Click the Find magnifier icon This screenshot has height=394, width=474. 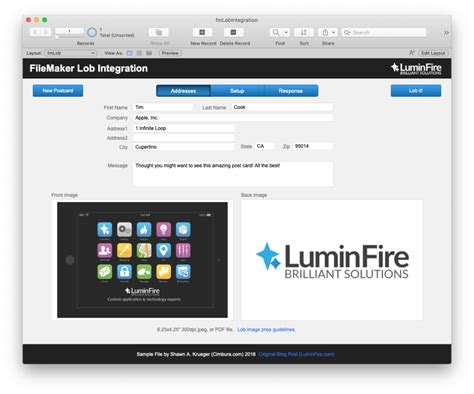(x=276, y=32)
